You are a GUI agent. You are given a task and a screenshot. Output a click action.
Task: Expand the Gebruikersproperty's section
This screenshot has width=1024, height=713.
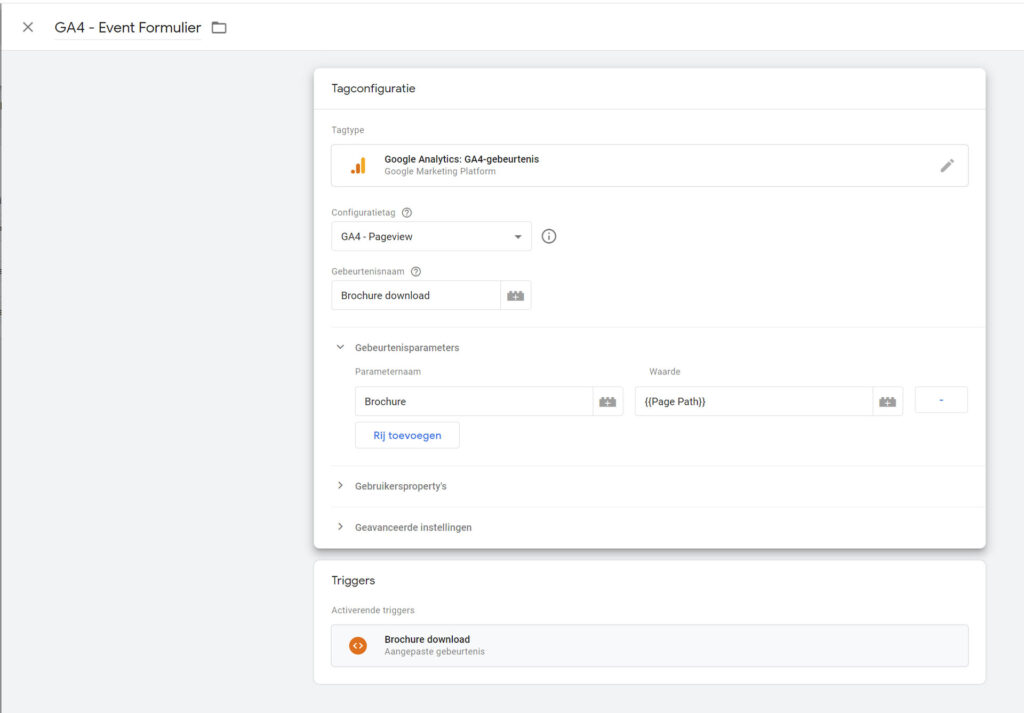[x=340, y=486]
